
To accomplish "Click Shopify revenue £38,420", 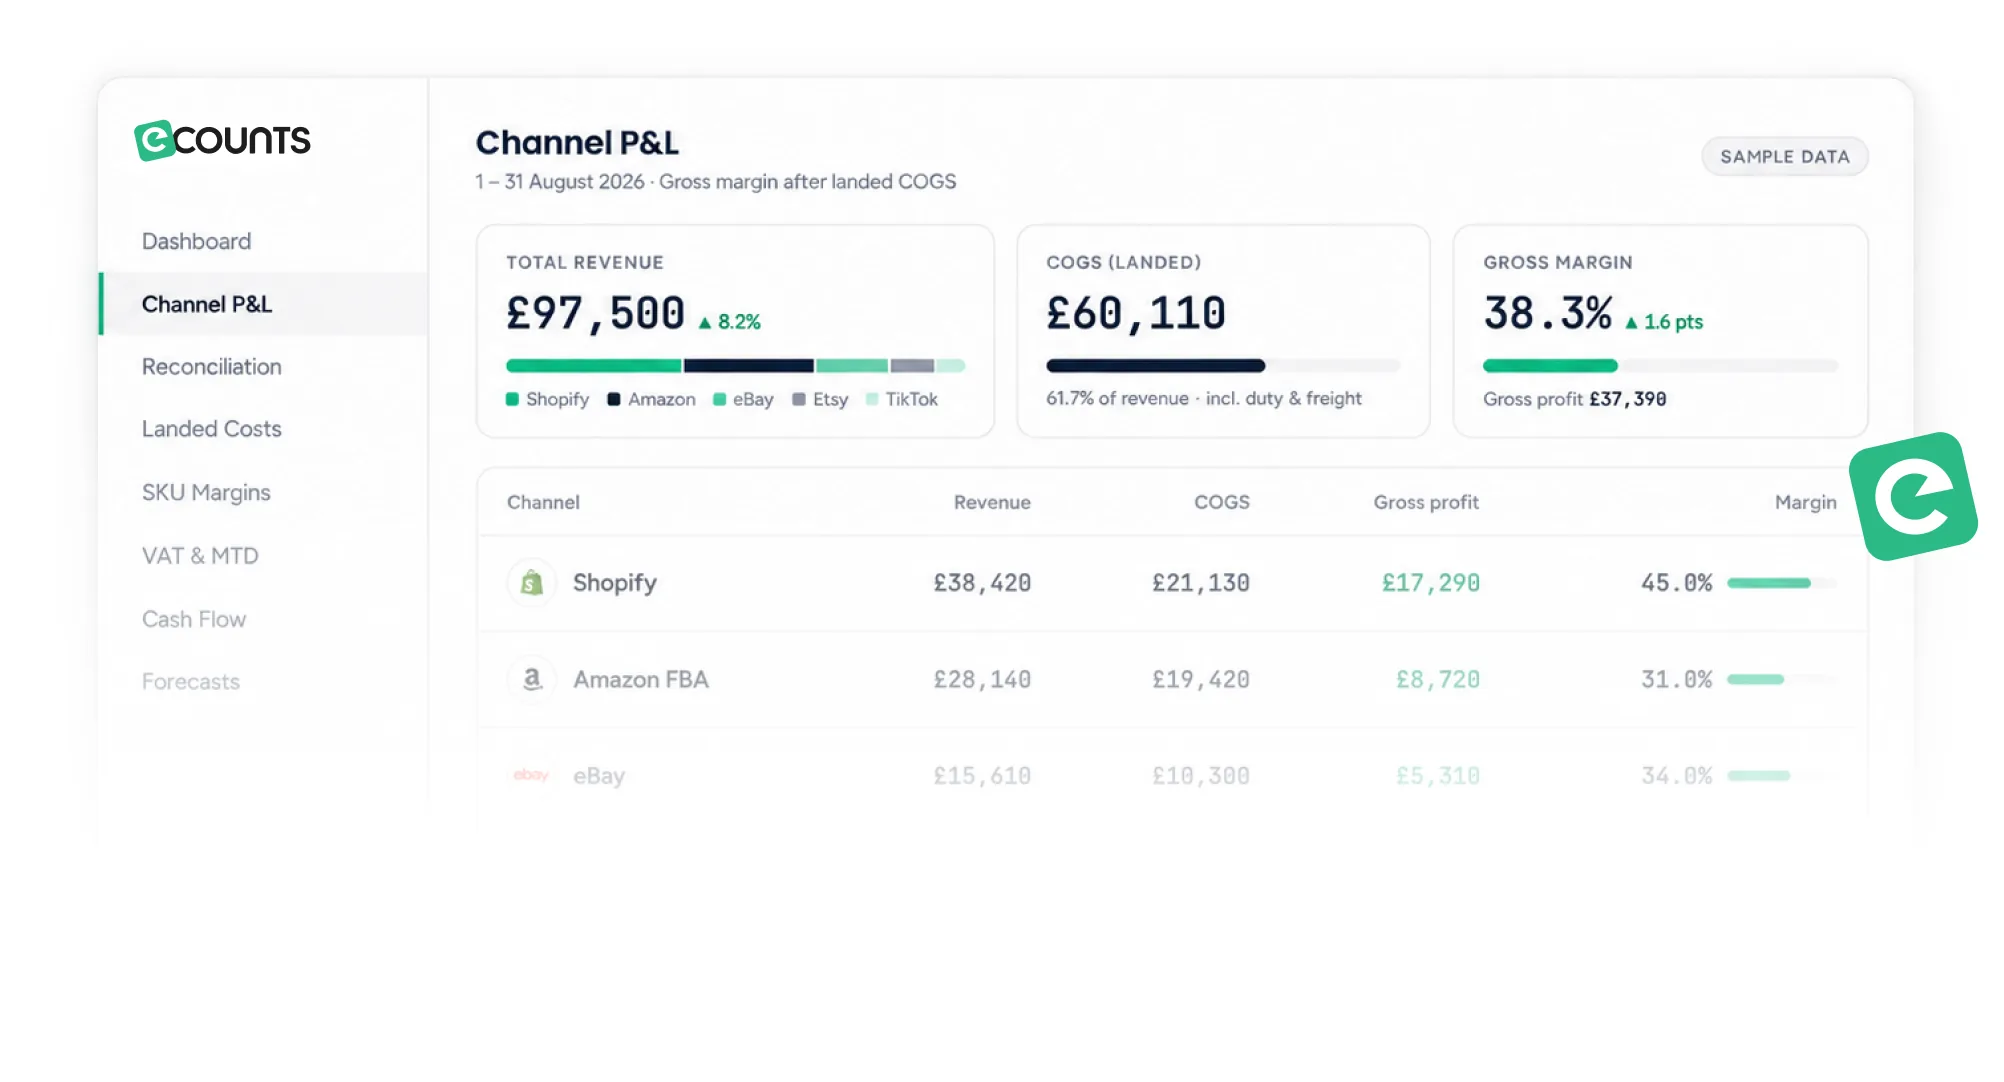I will click(x=982, y=583).
